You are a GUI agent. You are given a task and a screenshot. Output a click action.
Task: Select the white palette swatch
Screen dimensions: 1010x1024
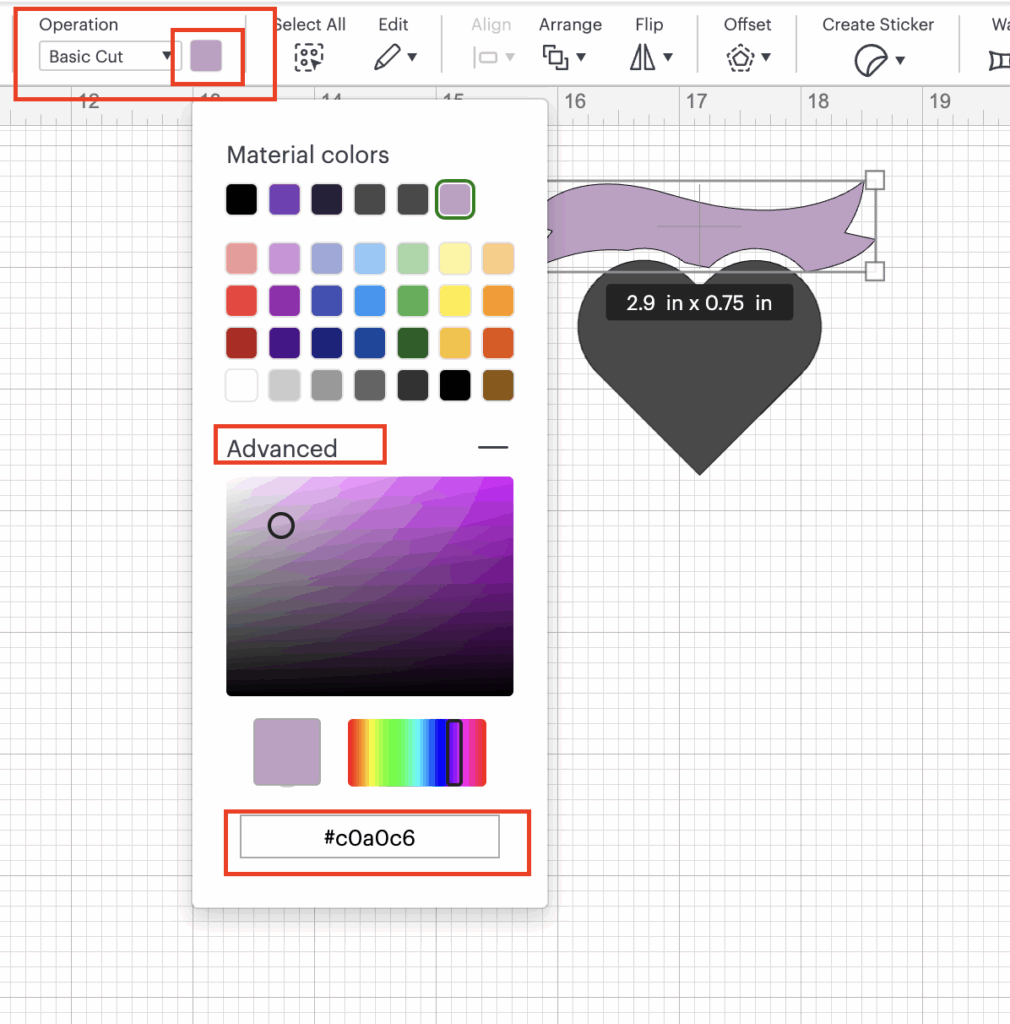241,385
